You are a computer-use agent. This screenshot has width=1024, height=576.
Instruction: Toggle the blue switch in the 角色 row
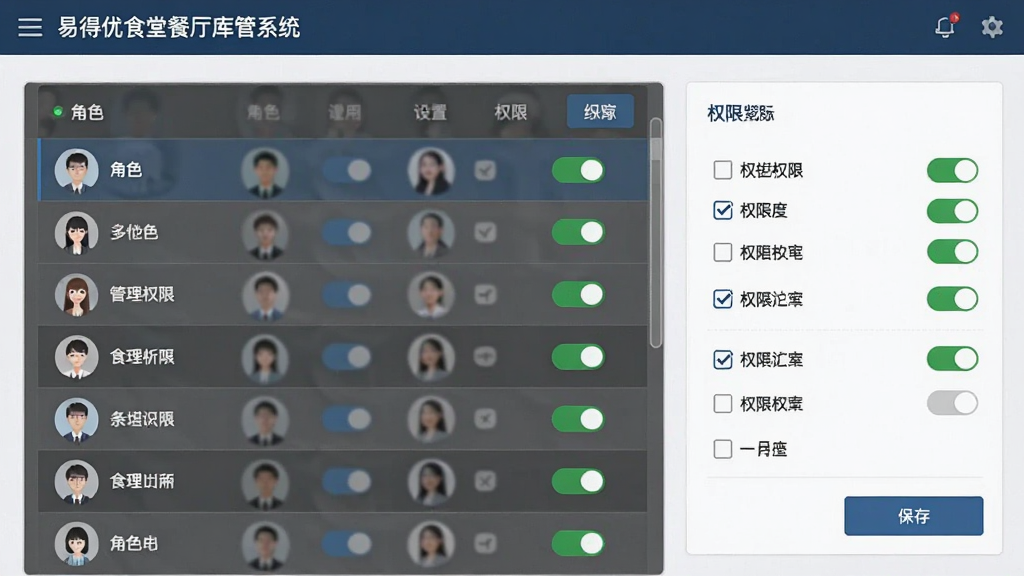pyautogui.click(x=347, y=170)
